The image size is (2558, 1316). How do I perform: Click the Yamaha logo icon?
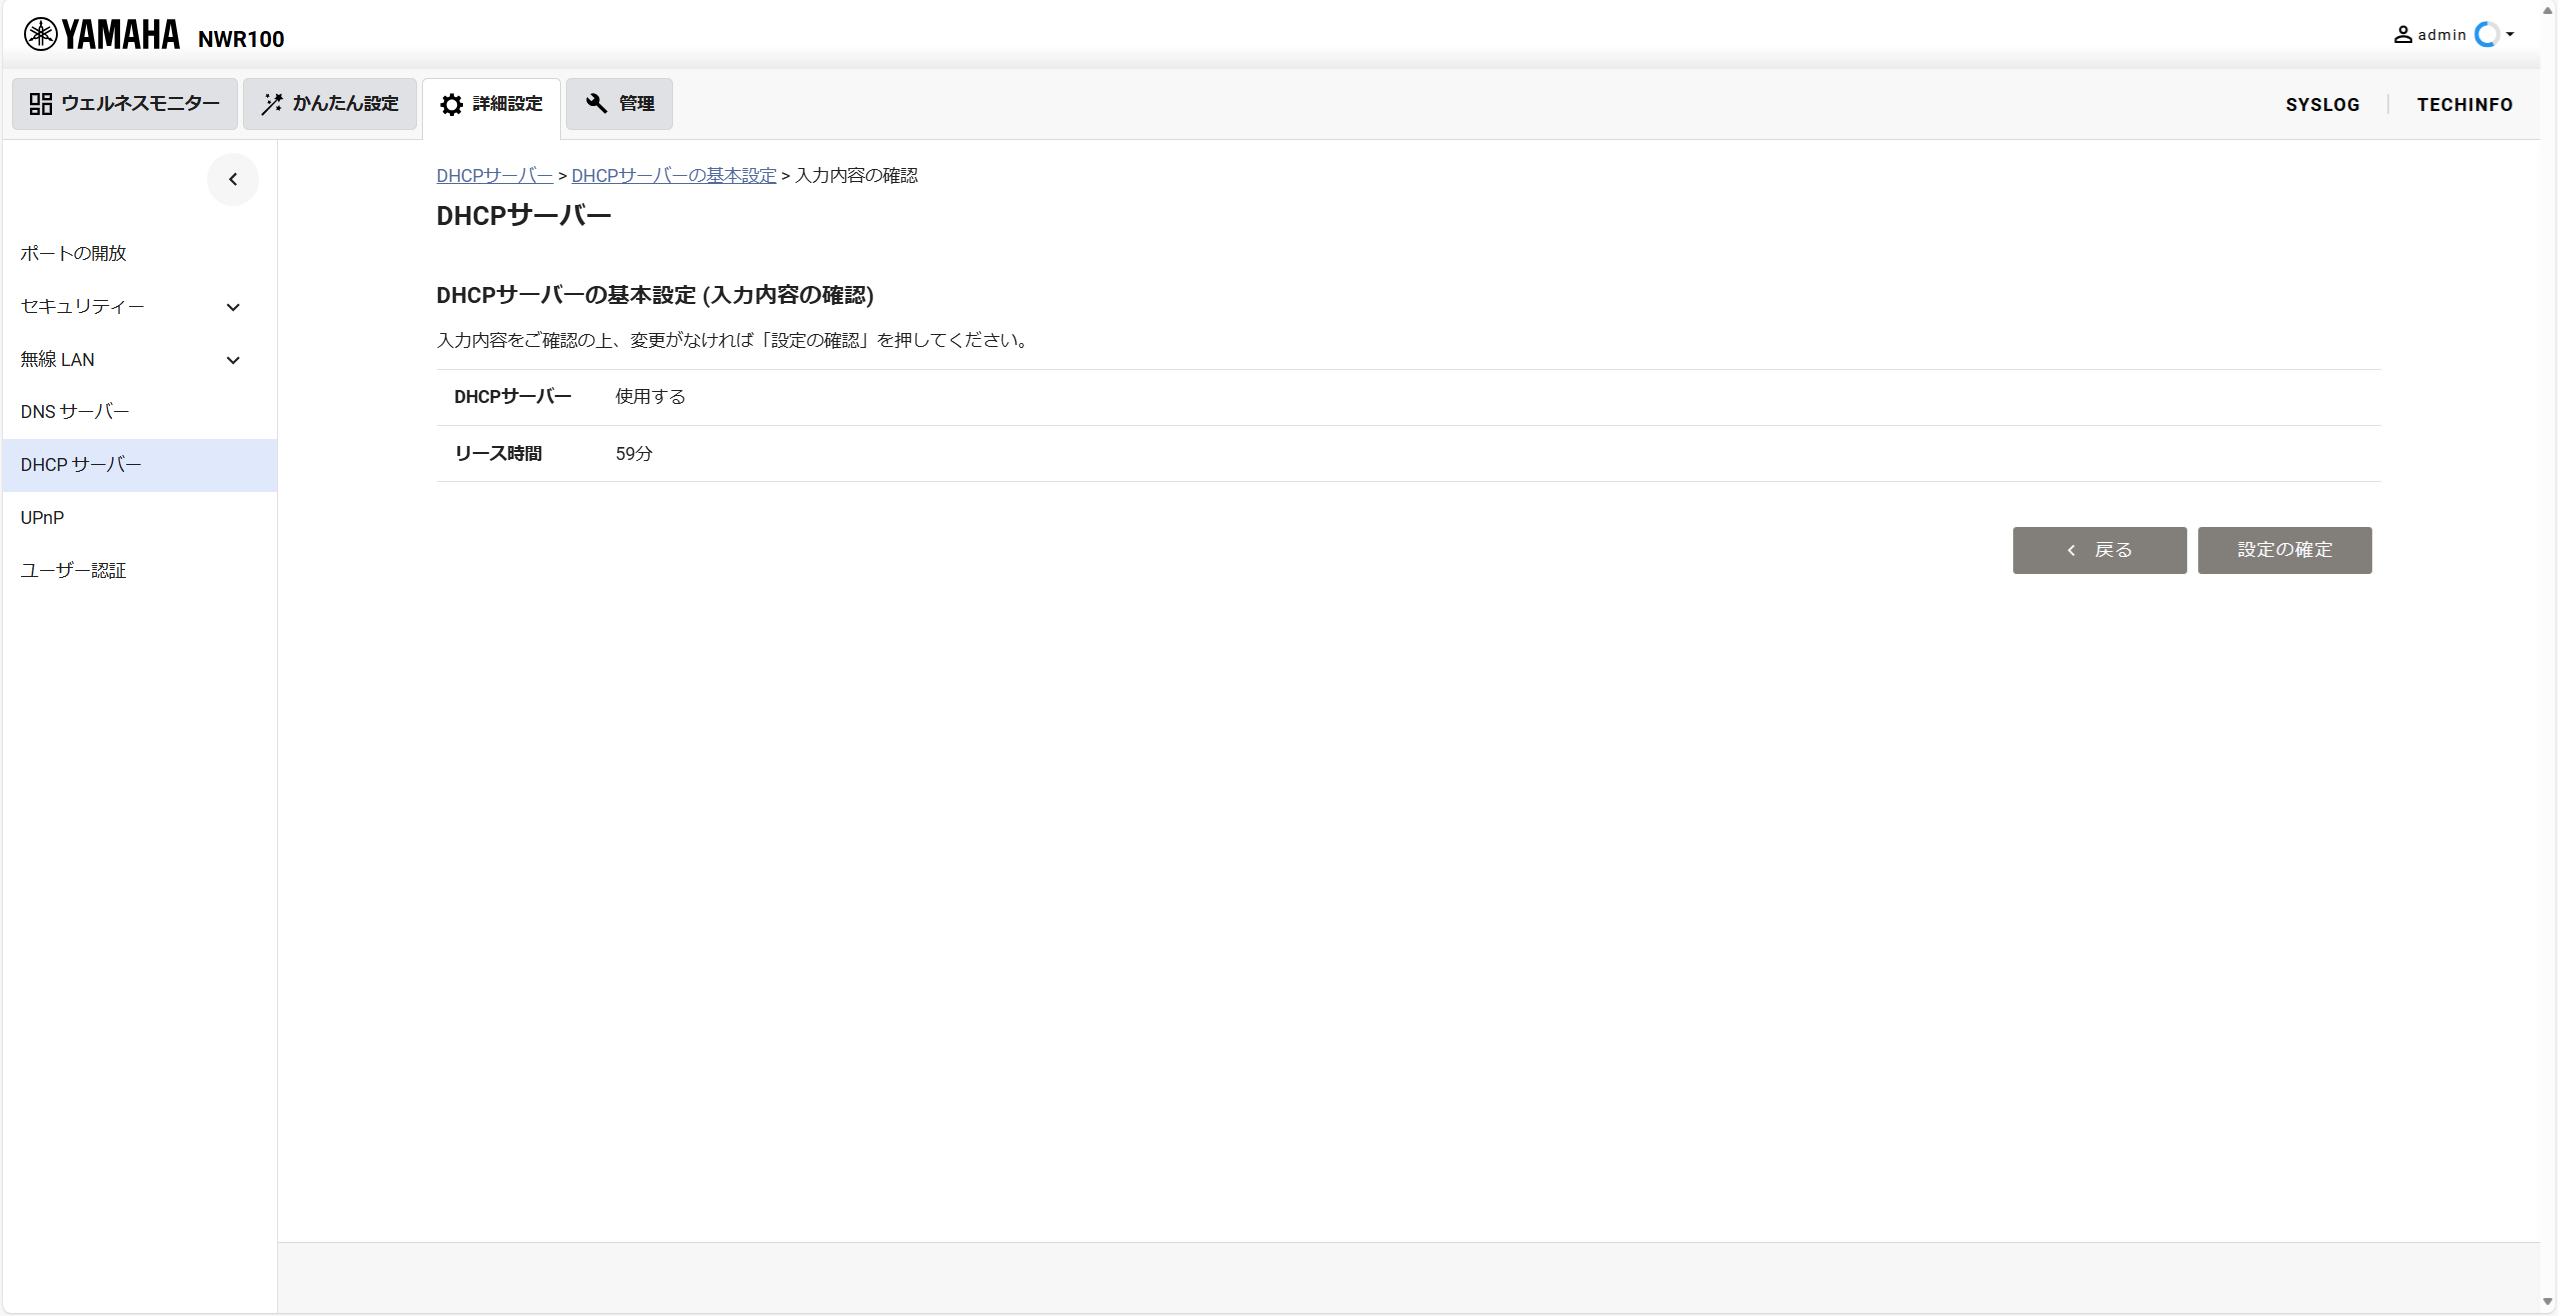click(x=41, y=34)
